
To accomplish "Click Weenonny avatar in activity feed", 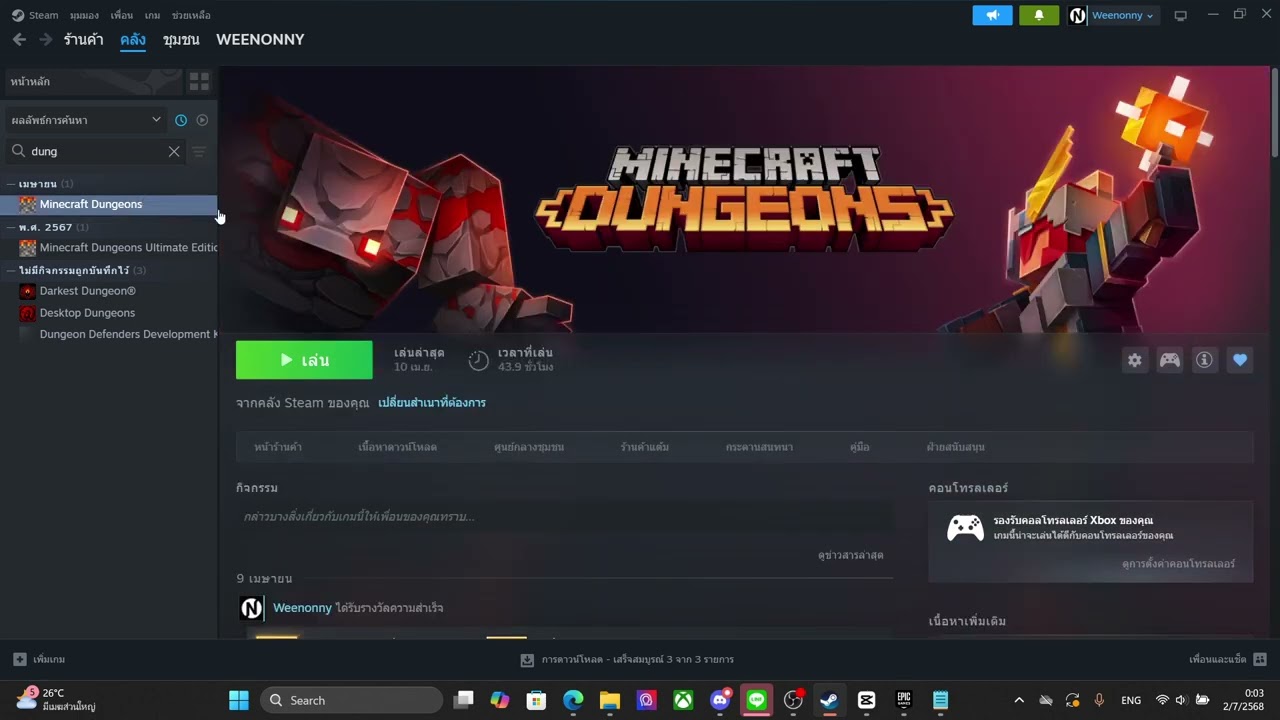I will click(x=251, y=608).
